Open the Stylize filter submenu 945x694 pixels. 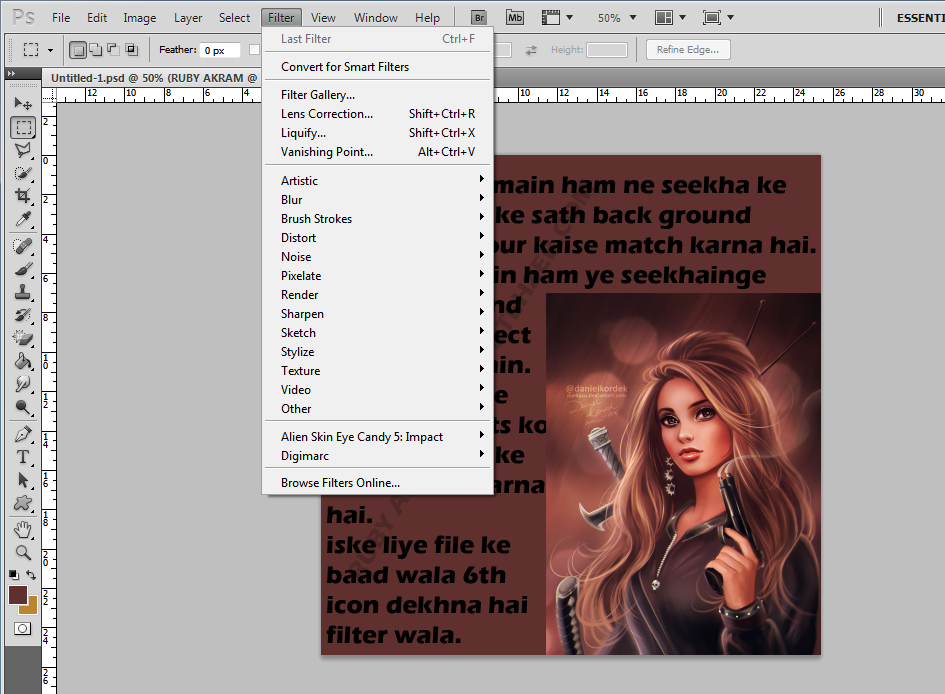coord(378,352)
